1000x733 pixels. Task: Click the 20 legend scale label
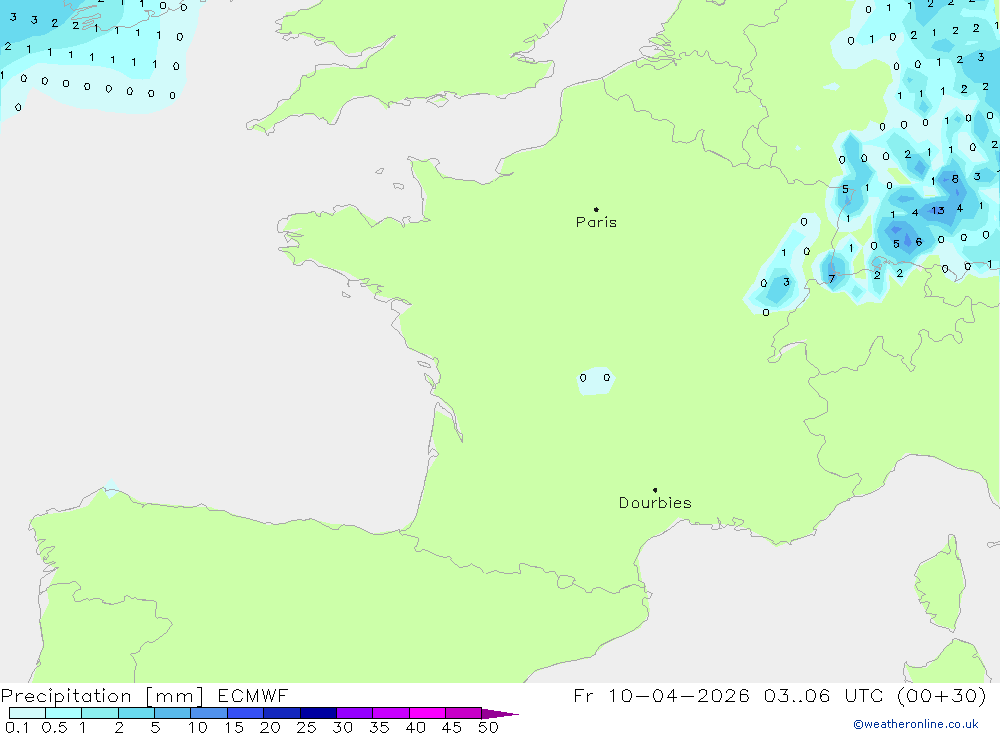coord(270,727)
